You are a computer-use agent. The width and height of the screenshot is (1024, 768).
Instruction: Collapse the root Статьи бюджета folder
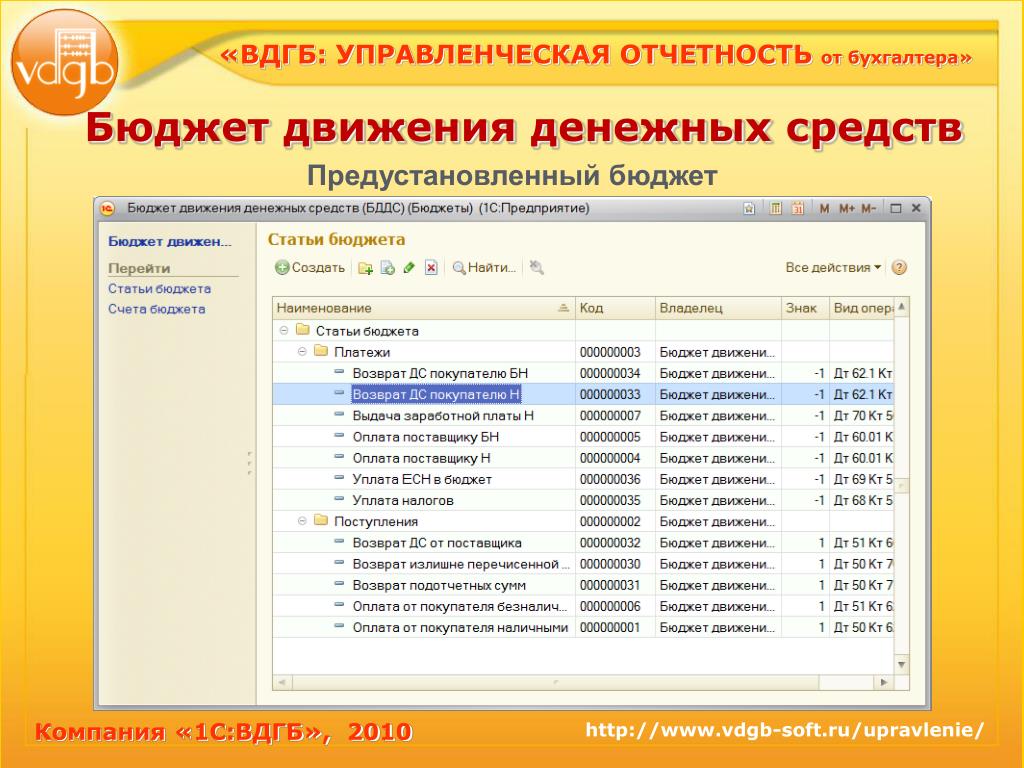(283, 331)
